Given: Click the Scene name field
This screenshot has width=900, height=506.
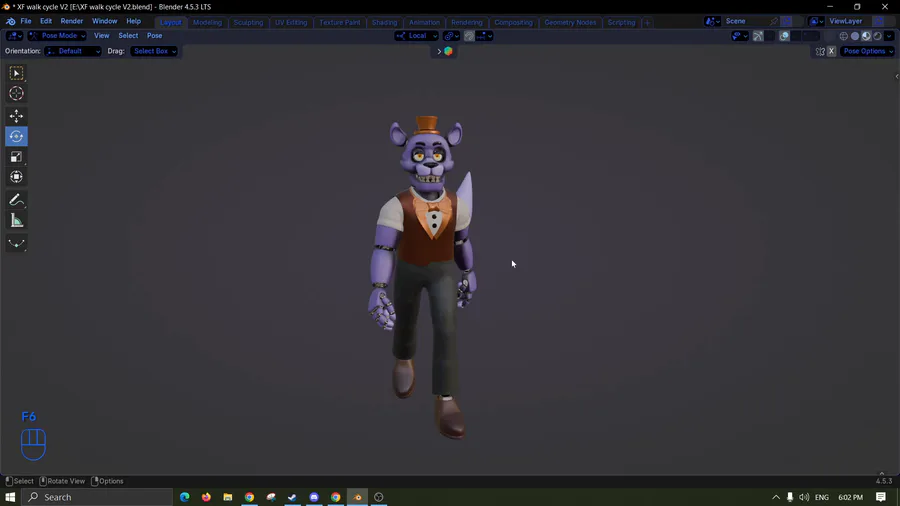Looking at the screenshot, I should point(746,21).
